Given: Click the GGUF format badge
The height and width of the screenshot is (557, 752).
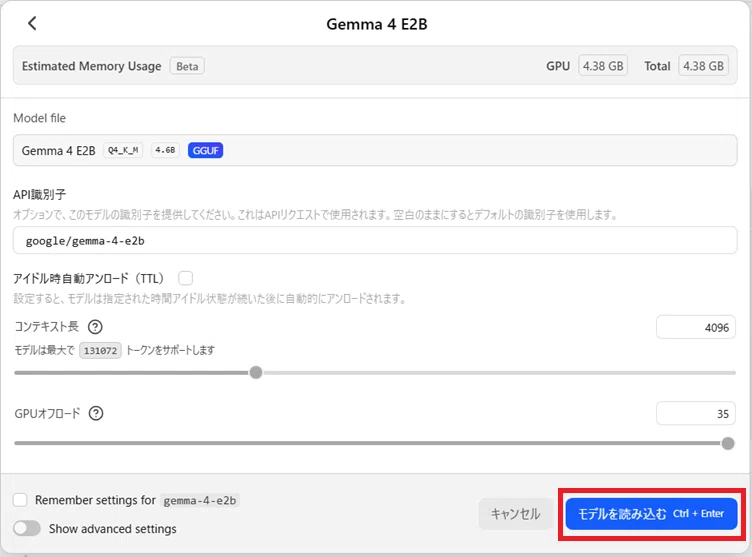Looking at the screenshot, I should coord(205,151).
